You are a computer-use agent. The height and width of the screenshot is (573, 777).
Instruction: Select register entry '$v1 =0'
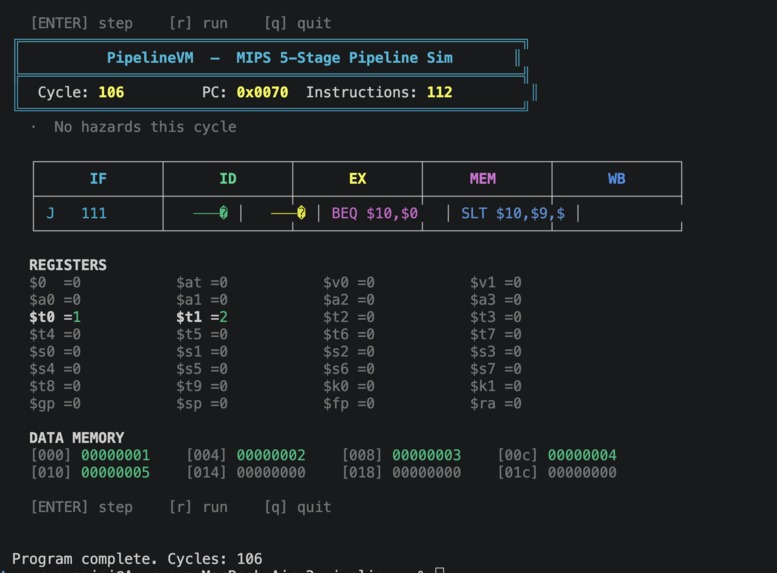[x=496, y=283]
